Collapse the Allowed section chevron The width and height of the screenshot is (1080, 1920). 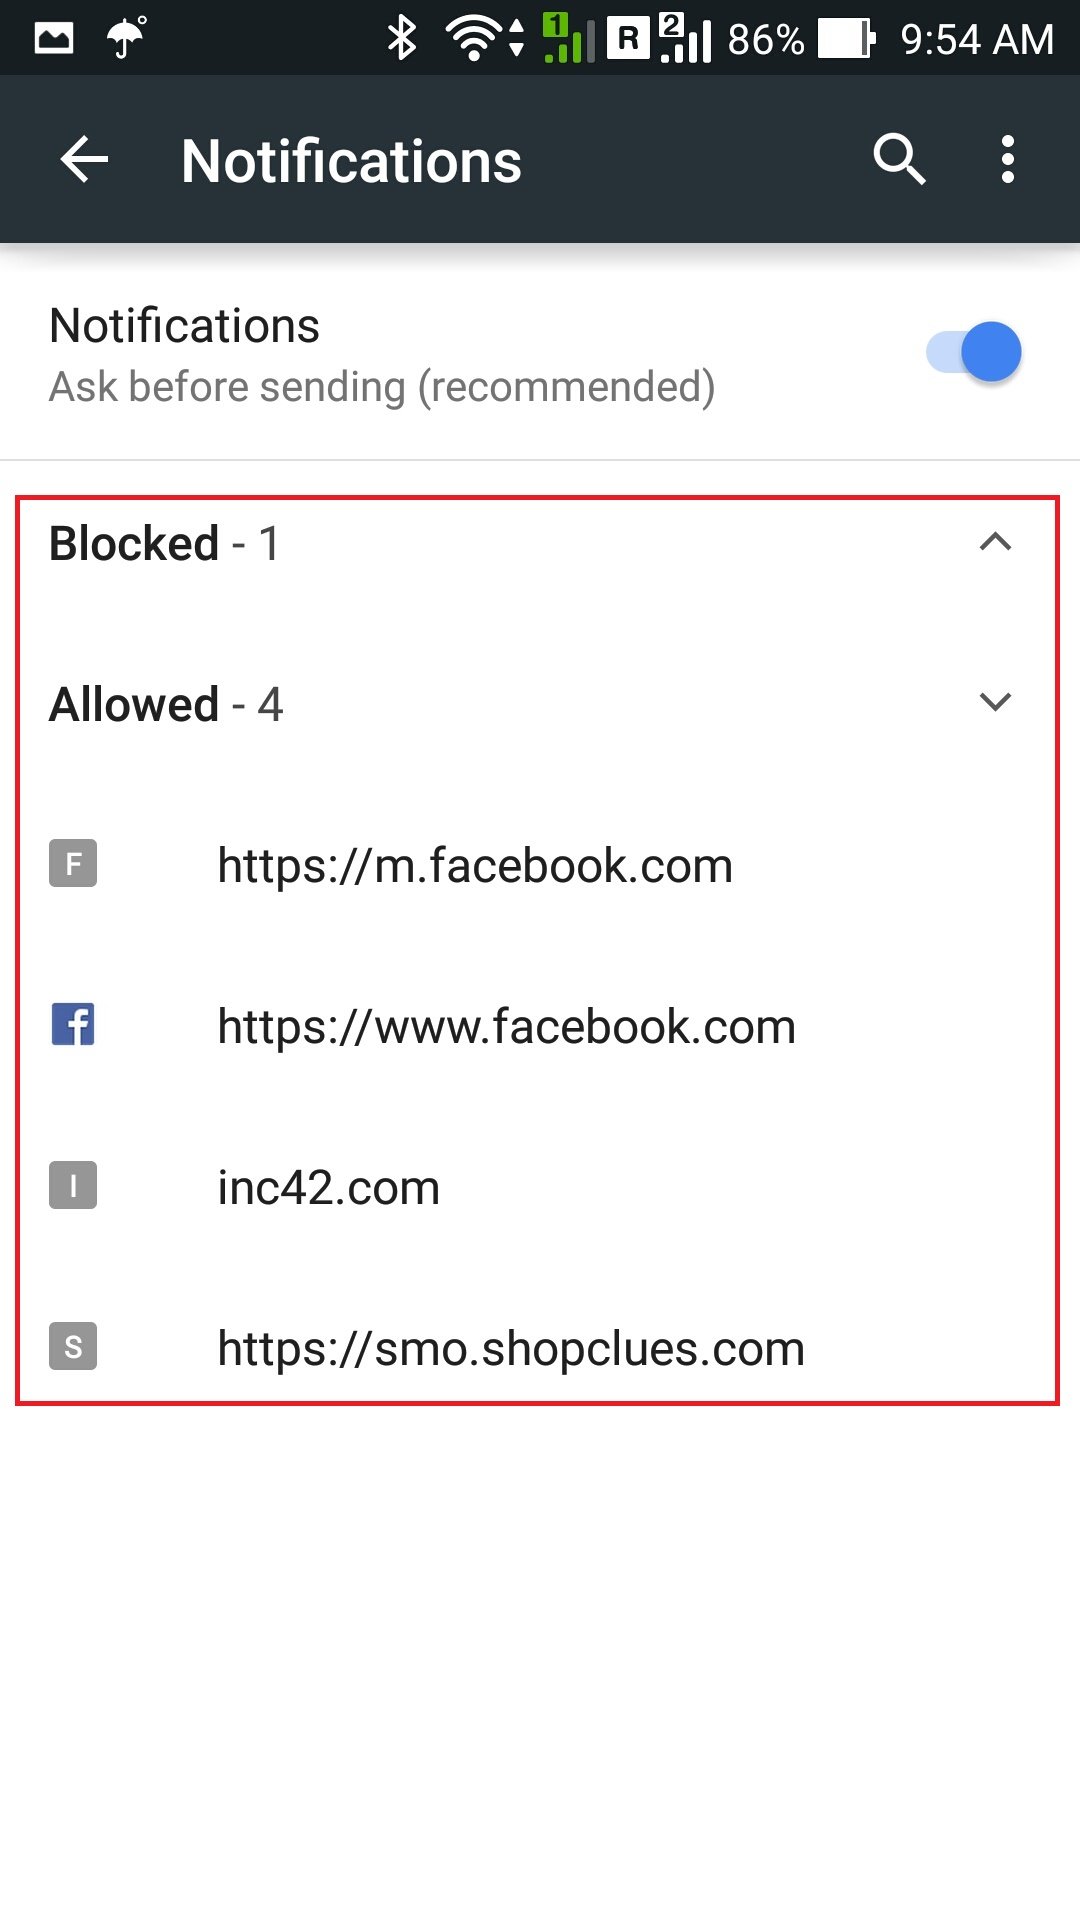(995, 702)
